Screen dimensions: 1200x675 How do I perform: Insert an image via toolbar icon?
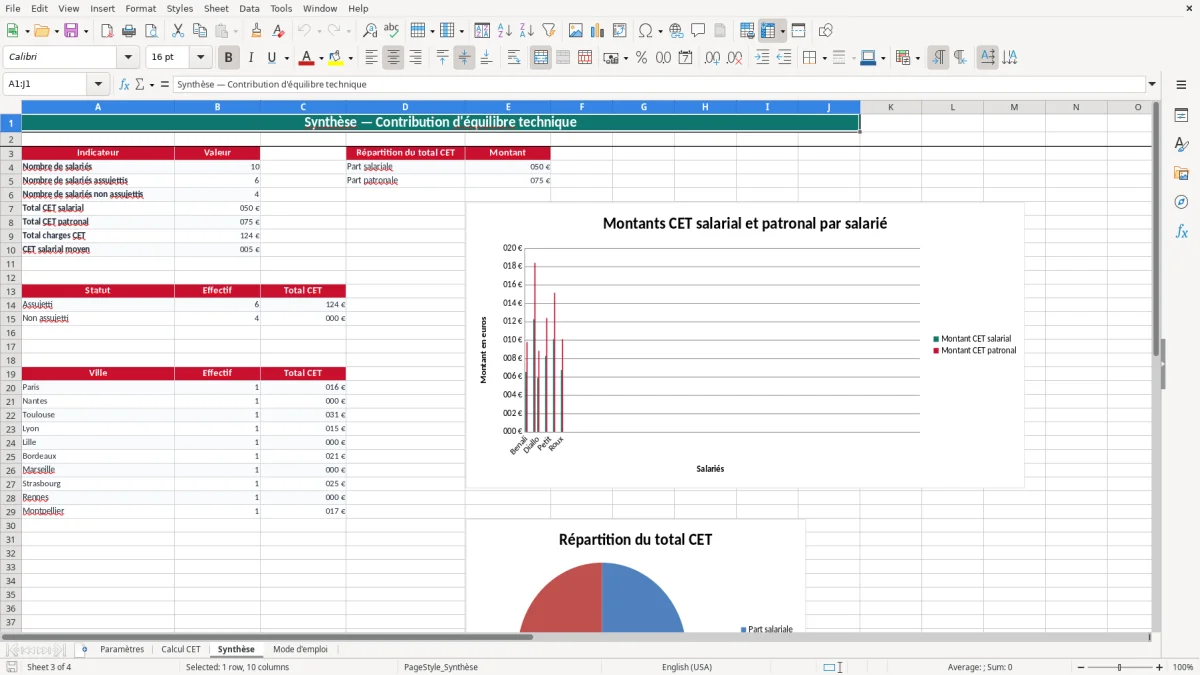576,31
